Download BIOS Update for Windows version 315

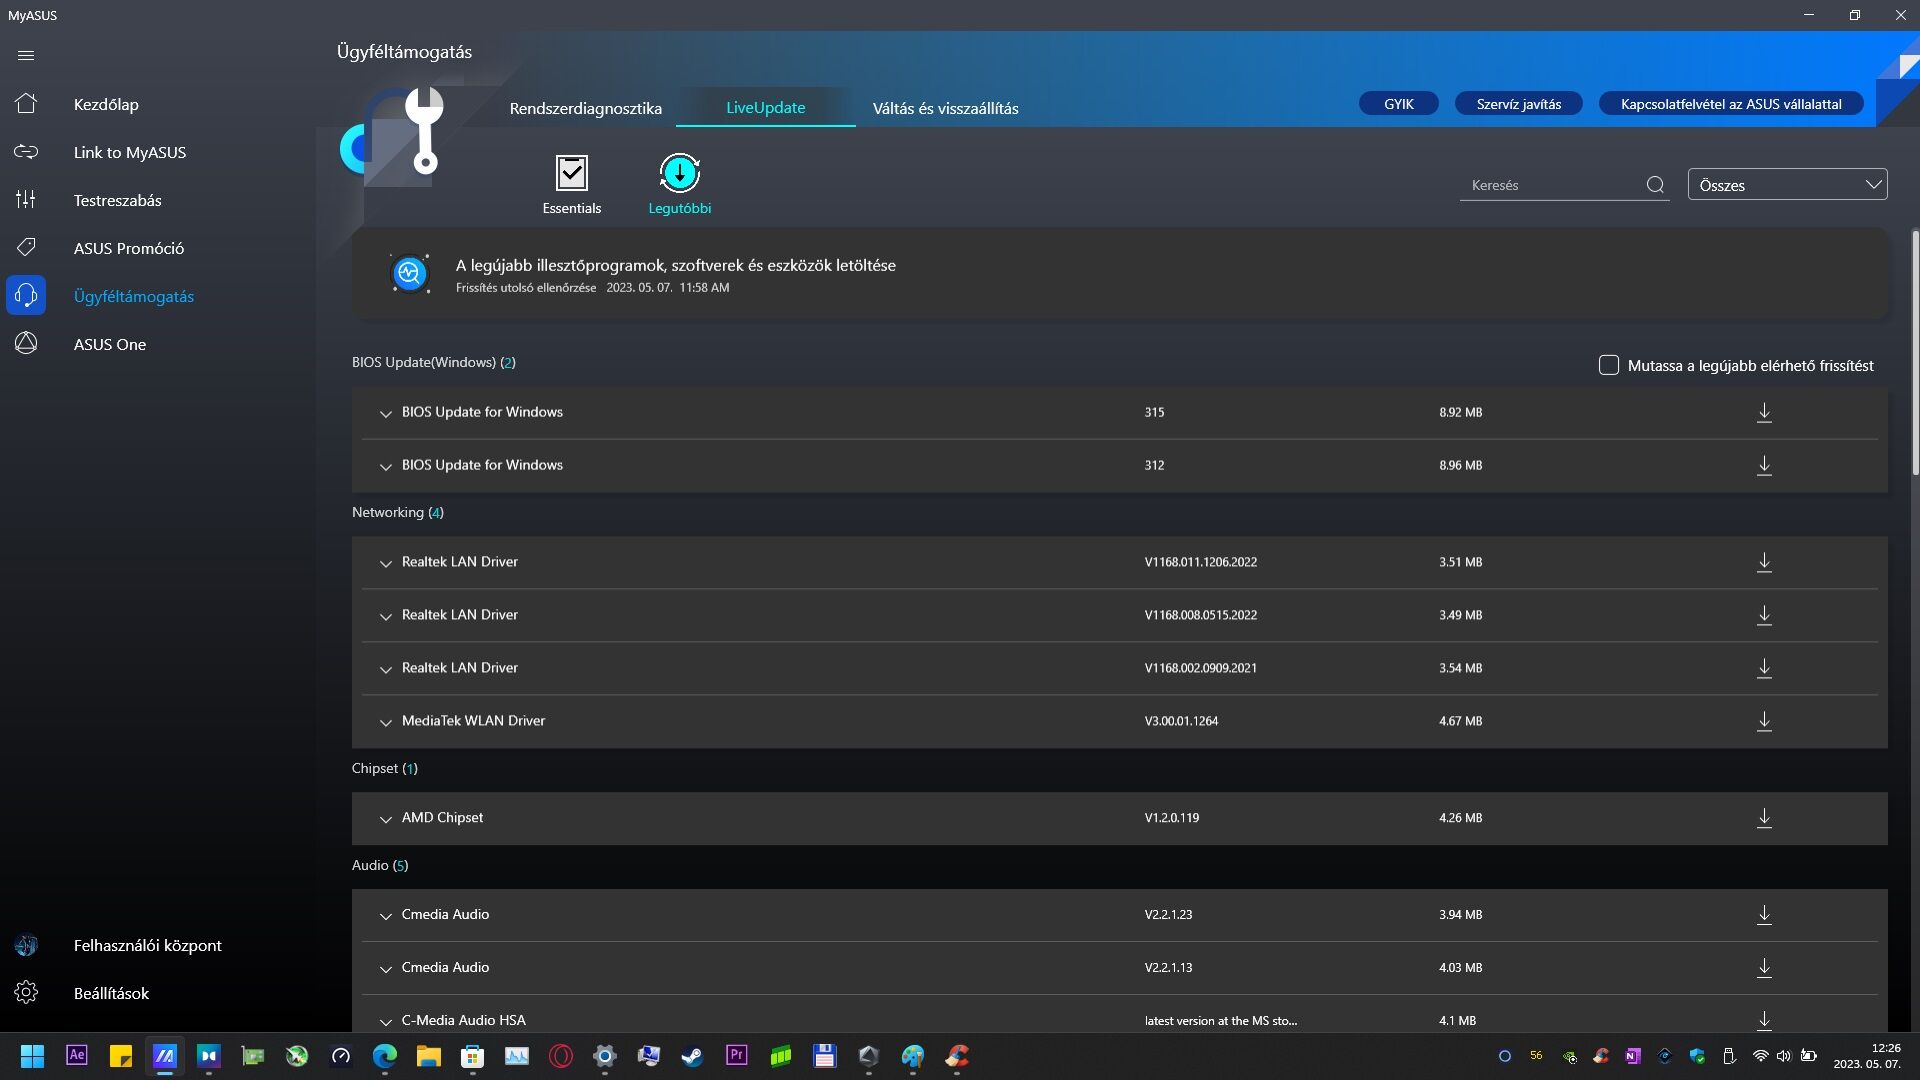tap(1764, 413)
